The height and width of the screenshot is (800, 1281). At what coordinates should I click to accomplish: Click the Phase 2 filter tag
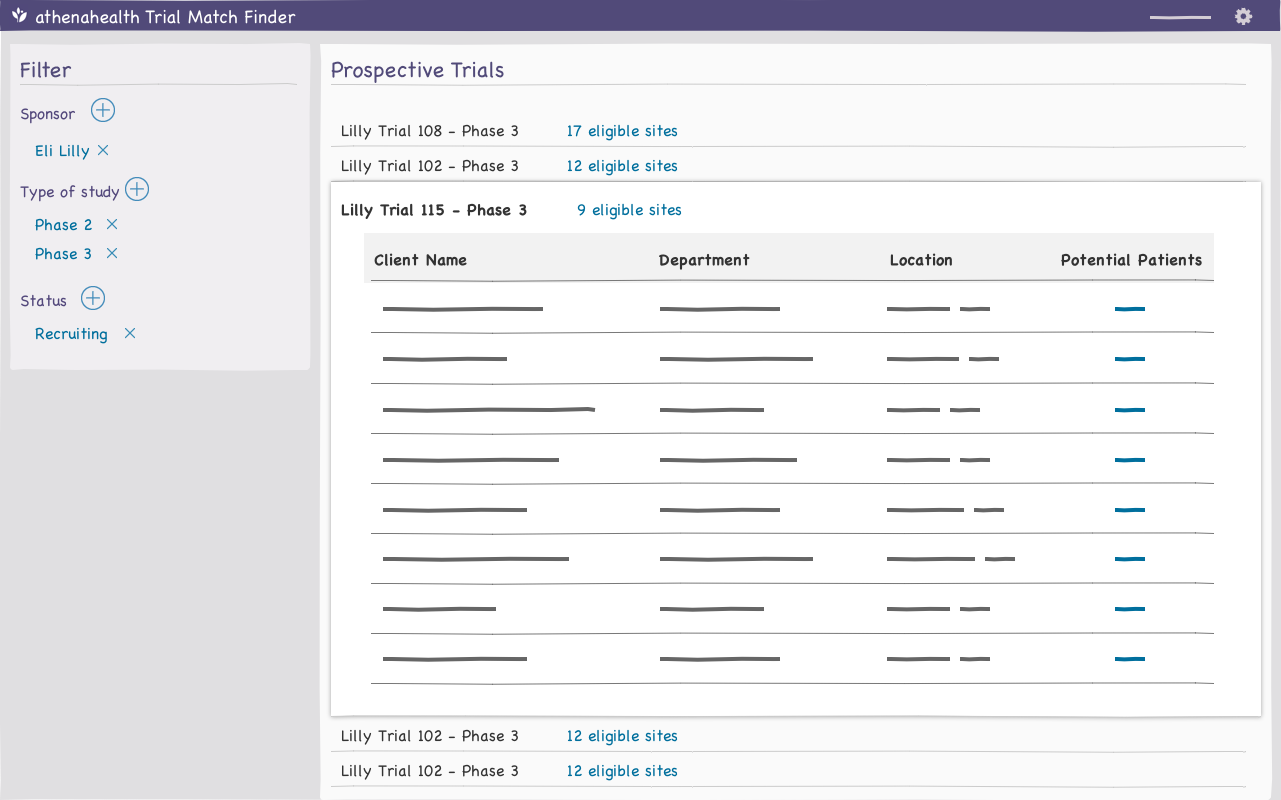tap(63, 225)
